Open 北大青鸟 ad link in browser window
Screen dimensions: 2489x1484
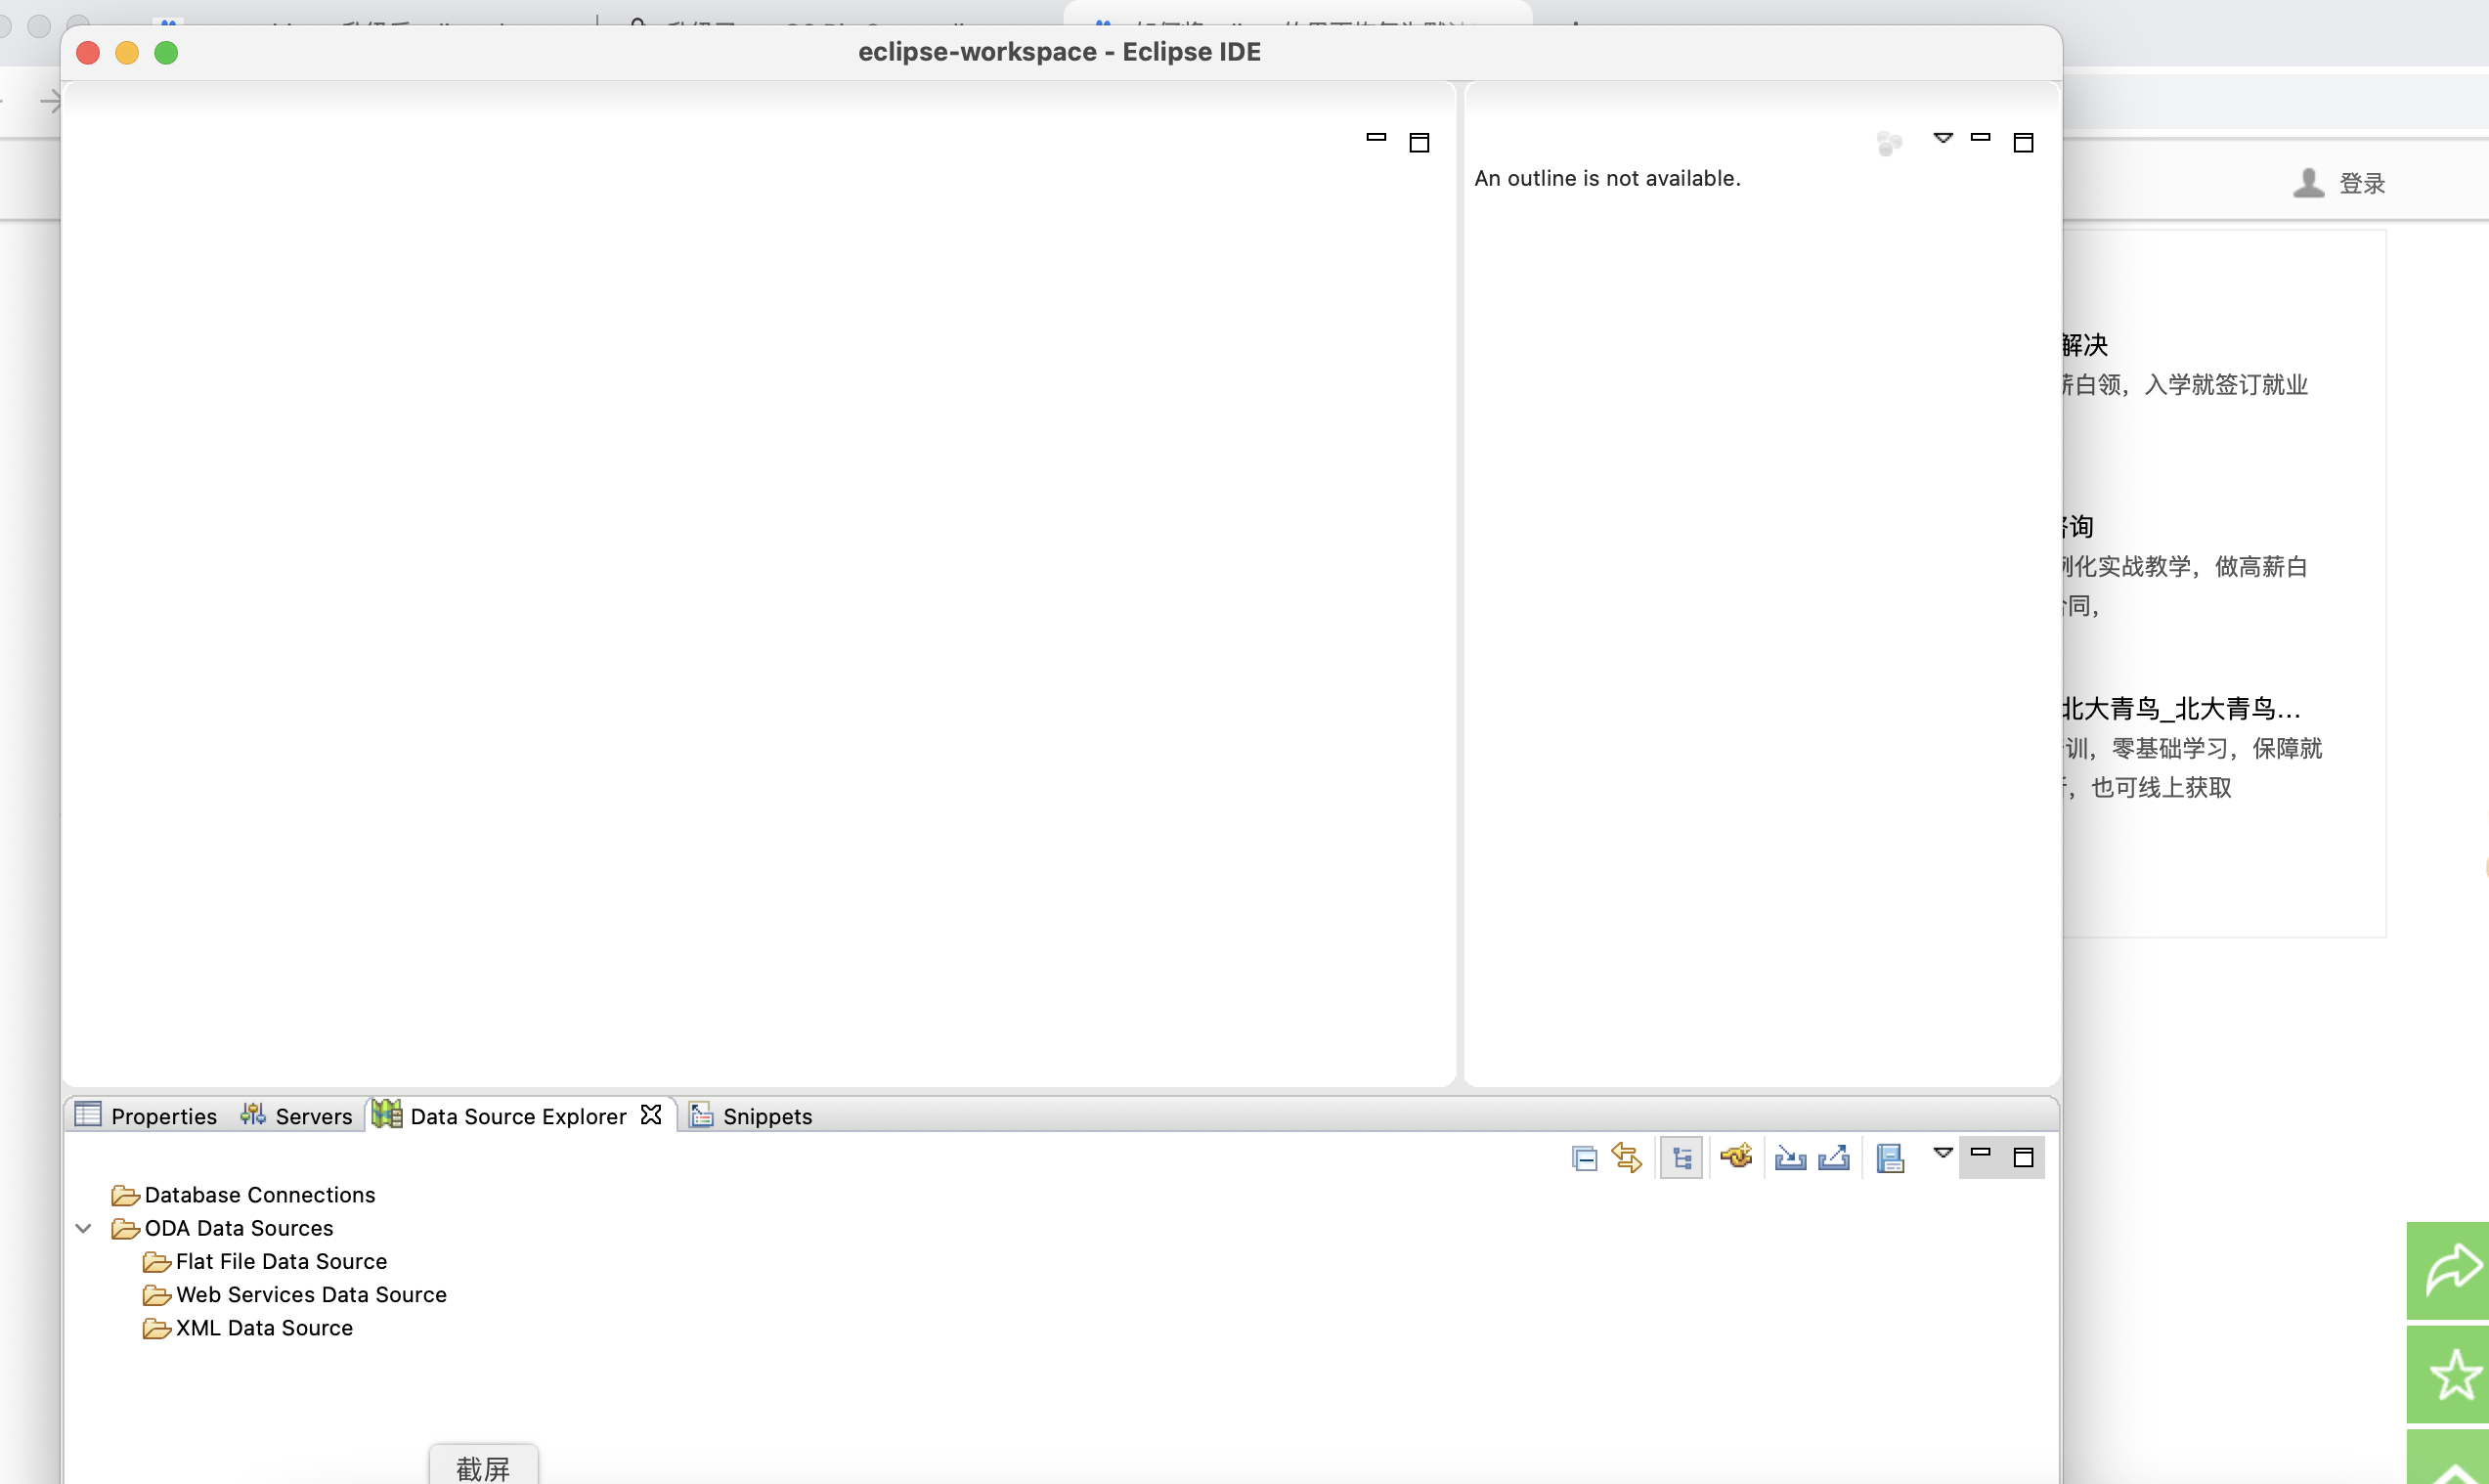[x=2180, y=709]
